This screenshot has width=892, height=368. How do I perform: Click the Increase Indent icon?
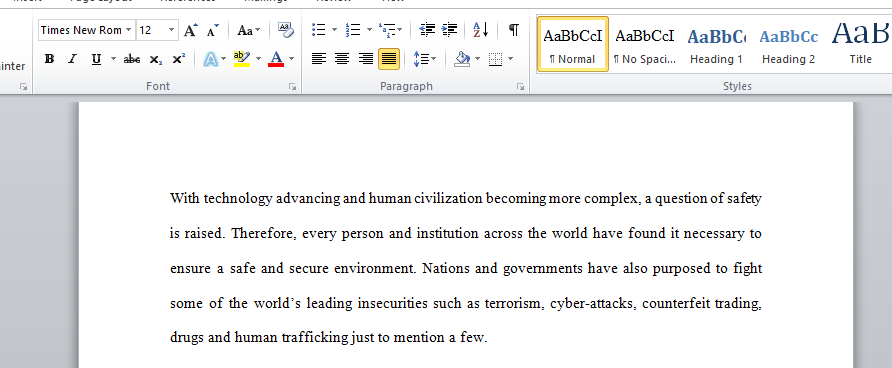449,30
